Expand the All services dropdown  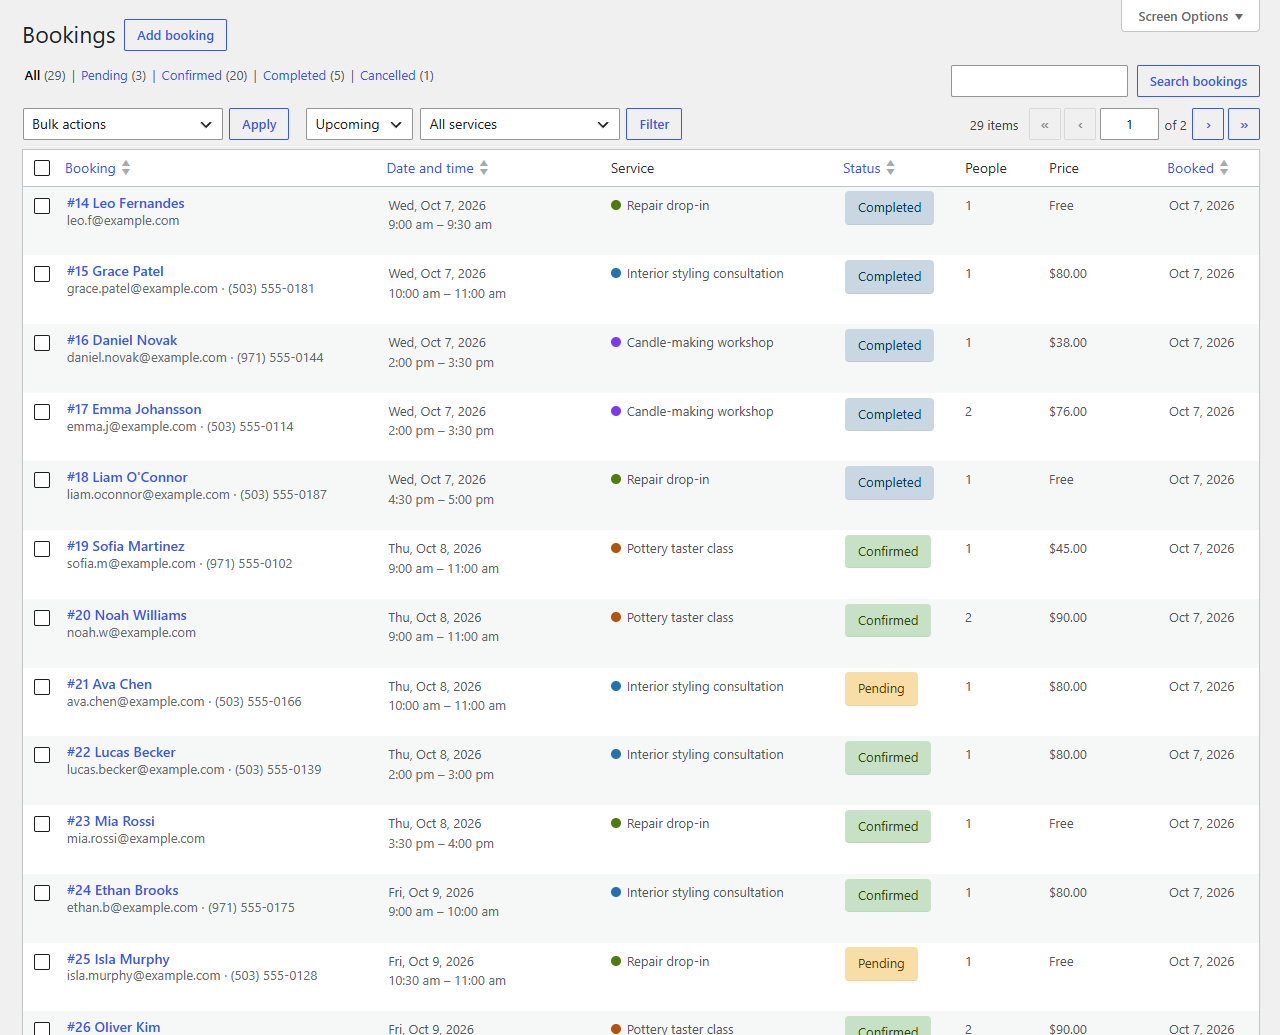coord(520,124)
